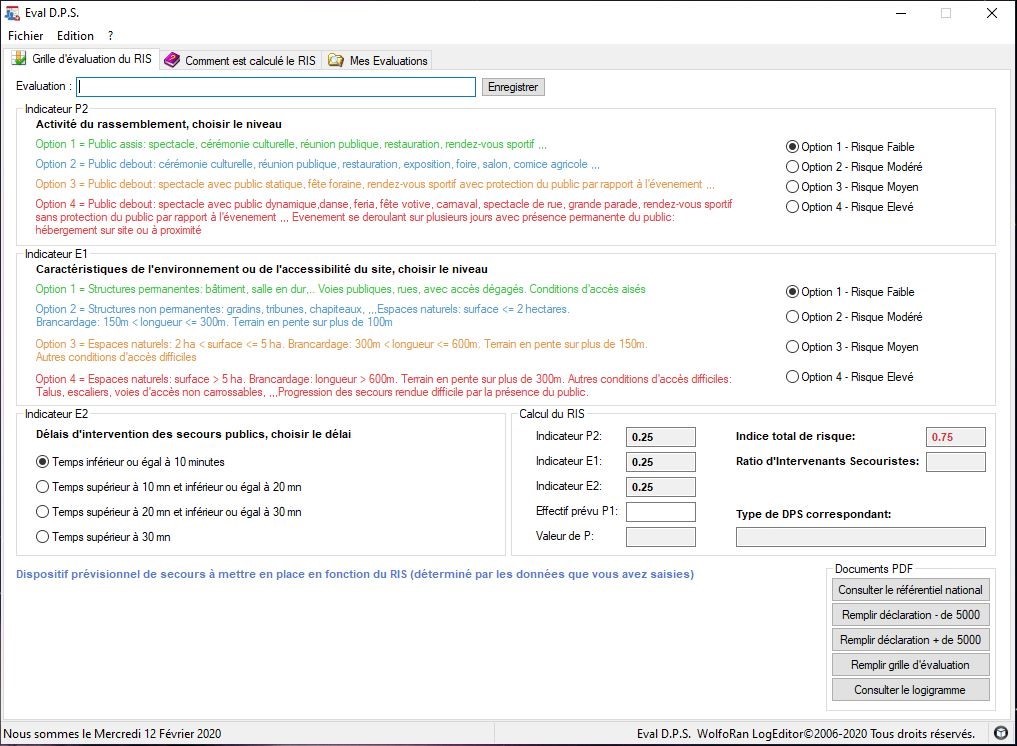This screenshot has width=1017, height=746.
Task: Click the Eval D.P.S. title bar app icon
Action: point(13,13)
